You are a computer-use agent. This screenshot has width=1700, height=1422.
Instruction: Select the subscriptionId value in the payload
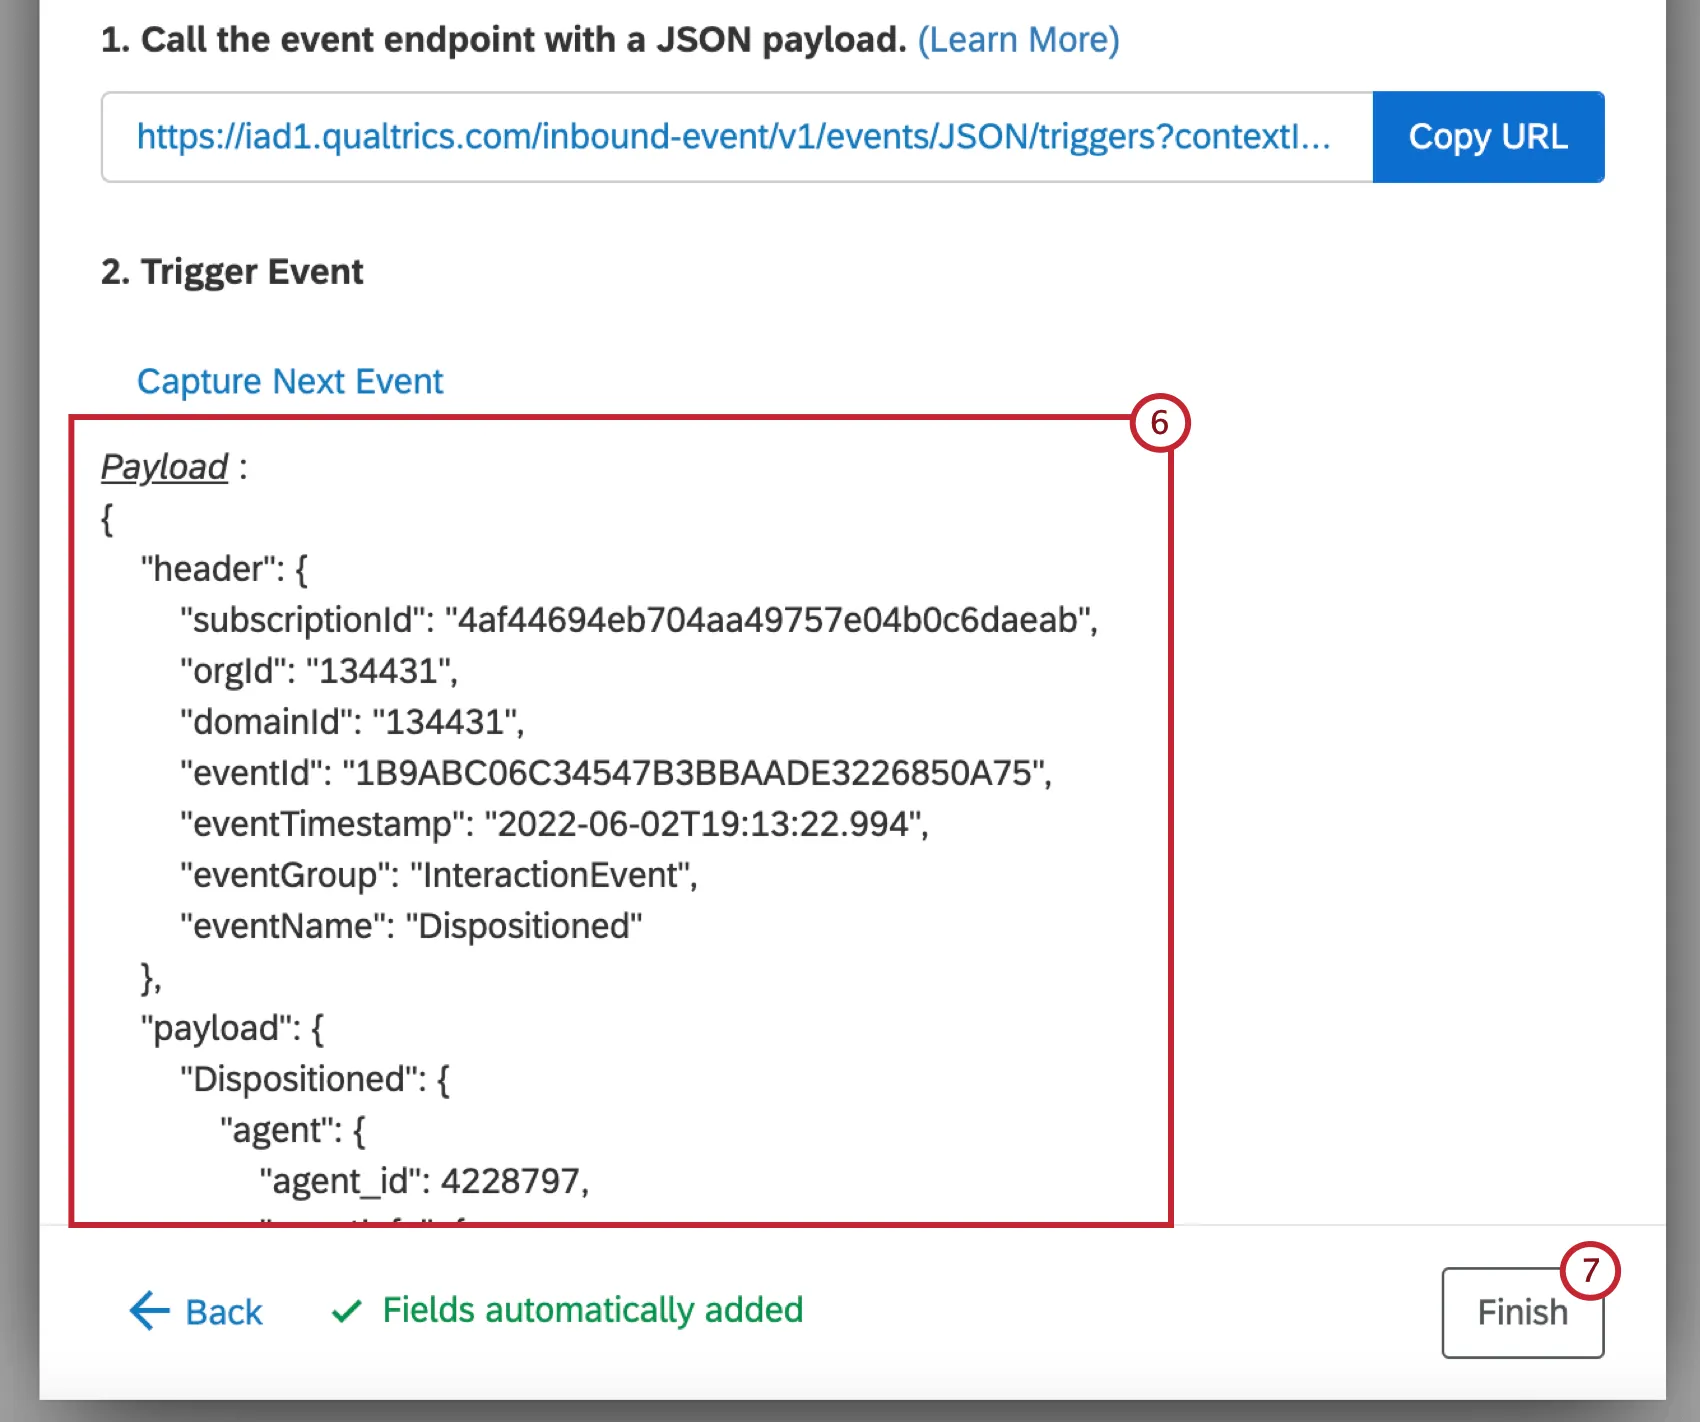click(x=770, y=619)
